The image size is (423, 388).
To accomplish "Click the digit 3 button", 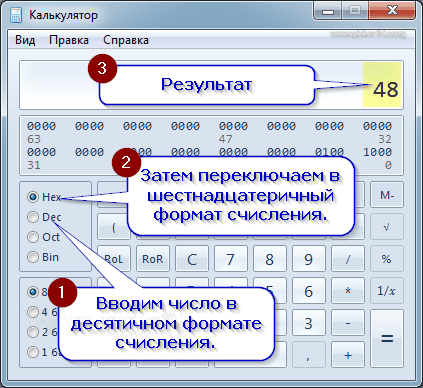I will click(x=309, y=323).
